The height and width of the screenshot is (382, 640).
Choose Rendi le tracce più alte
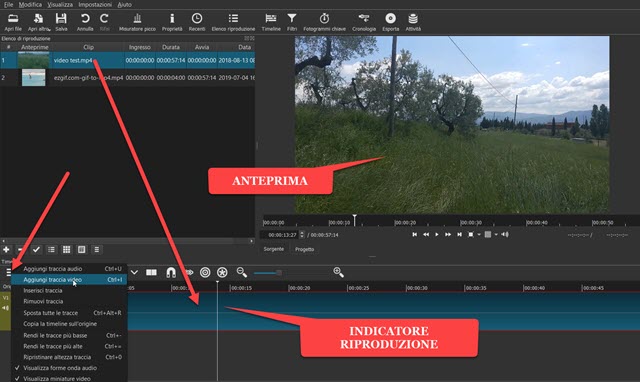pos(69,346)
